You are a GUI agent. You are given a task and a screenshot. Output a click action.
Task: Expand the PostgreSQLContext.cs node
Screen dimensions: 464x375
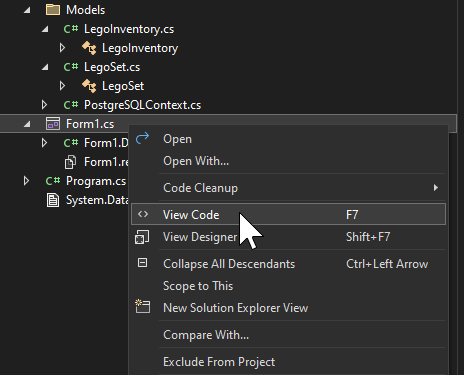pos(44,105)
